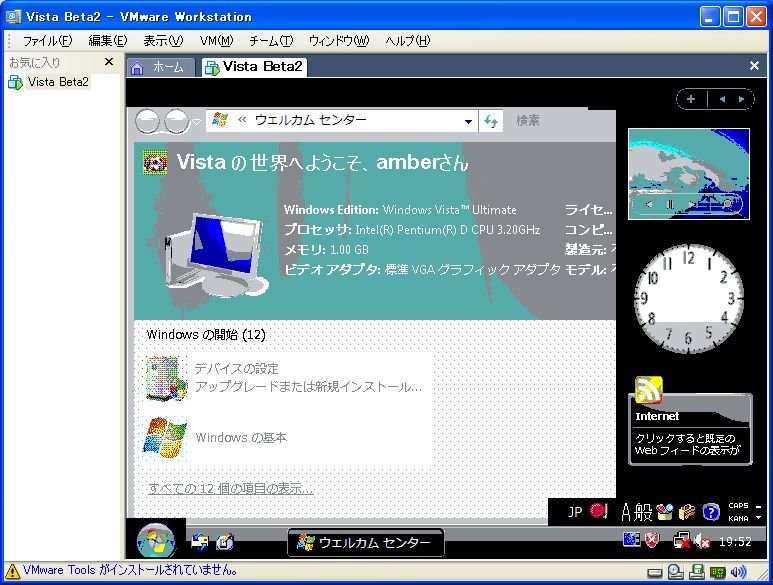Open the 編集(E) menu
This screenshot has width=773, height=585.
tap(107, 41)
